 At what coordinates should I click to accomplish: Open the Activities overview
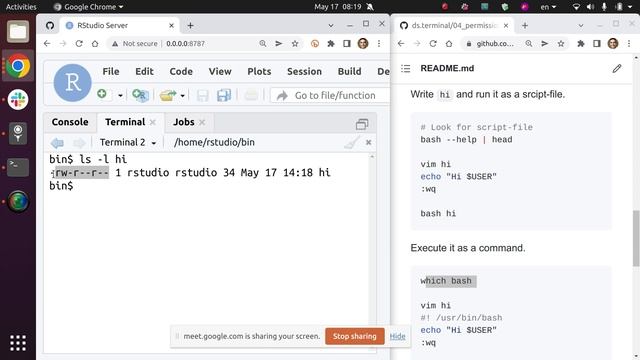[x=21, y=7]
